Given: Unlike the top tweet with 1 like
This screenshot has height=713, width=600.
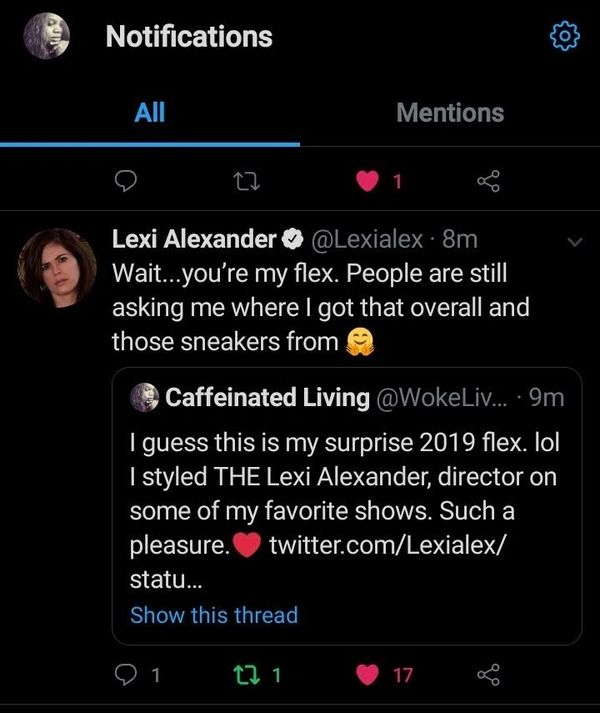Looking at the screenshot, I should pos(370,181).
